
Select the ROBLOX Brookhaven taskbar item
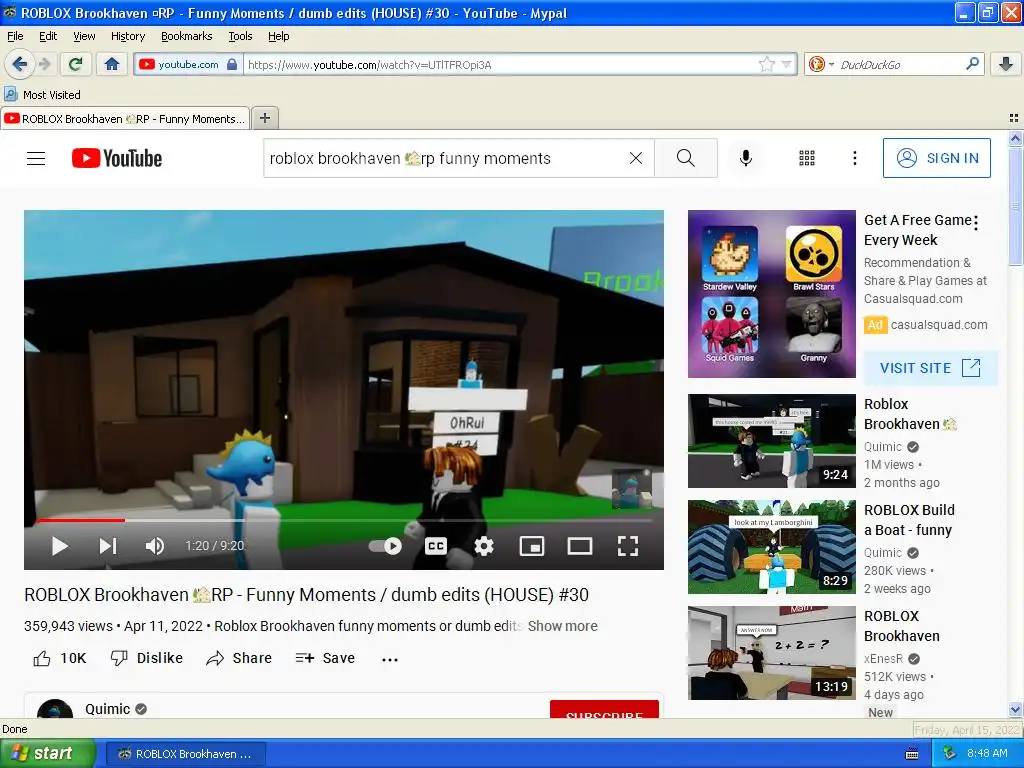pyautogui.click(x=186, y=754)
